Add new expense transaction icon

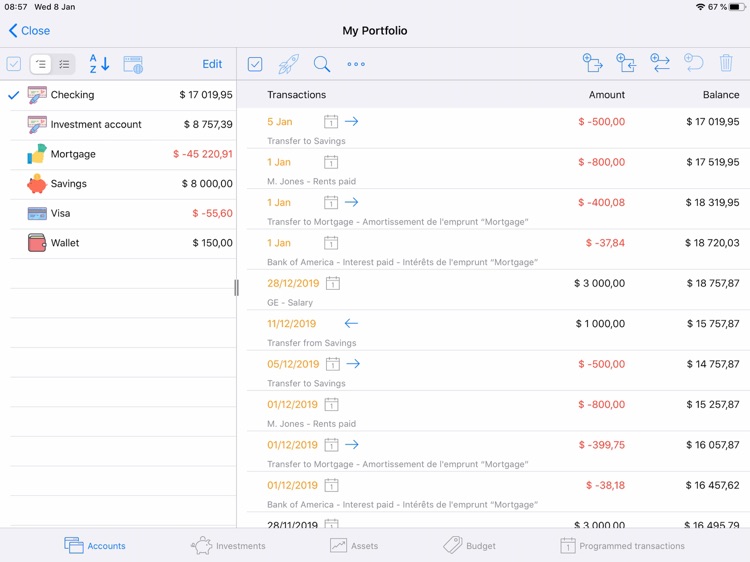593,63
